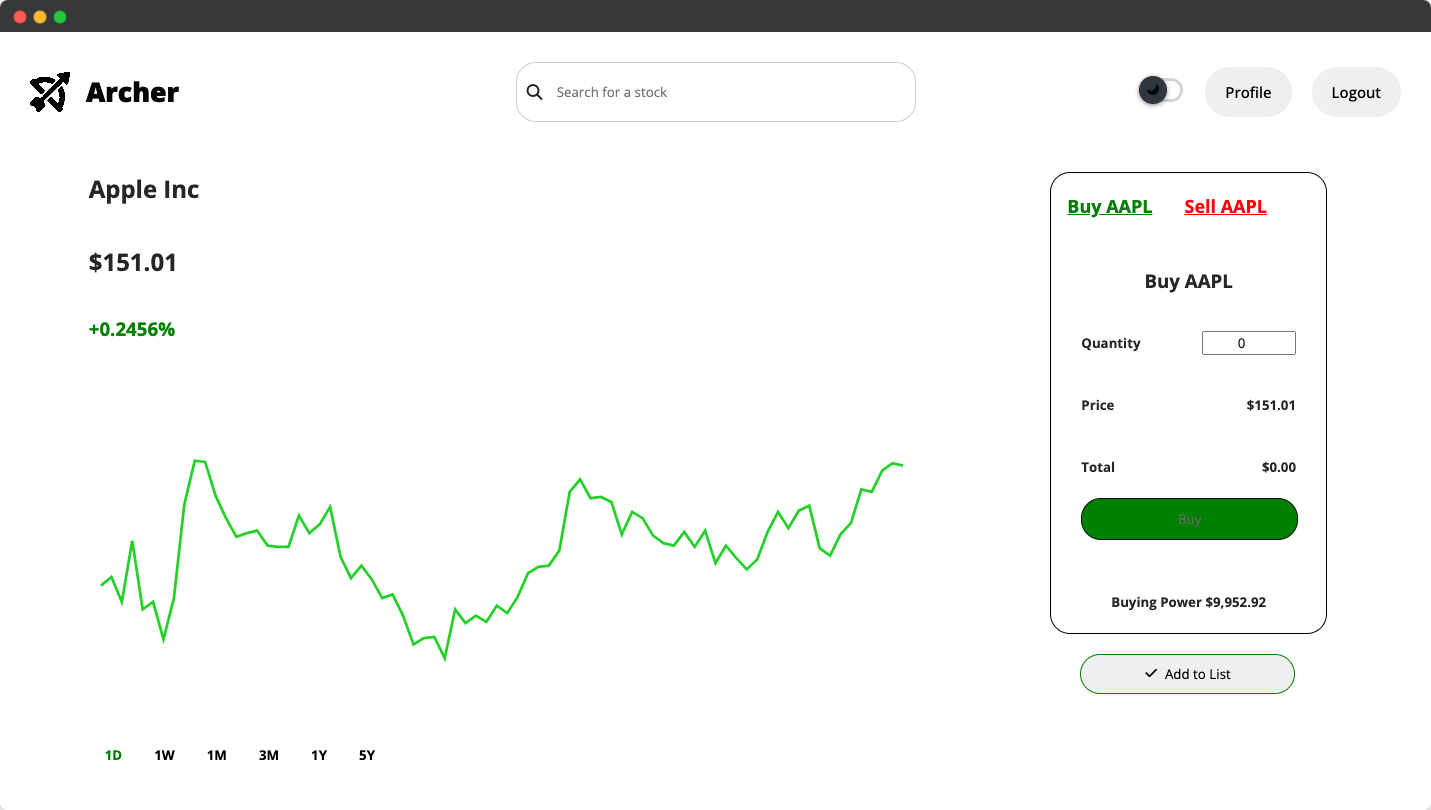This screenshot has height=810, width=1431.
Task: Switch to the Buy AAPL tab
Action: [1109, 207]
